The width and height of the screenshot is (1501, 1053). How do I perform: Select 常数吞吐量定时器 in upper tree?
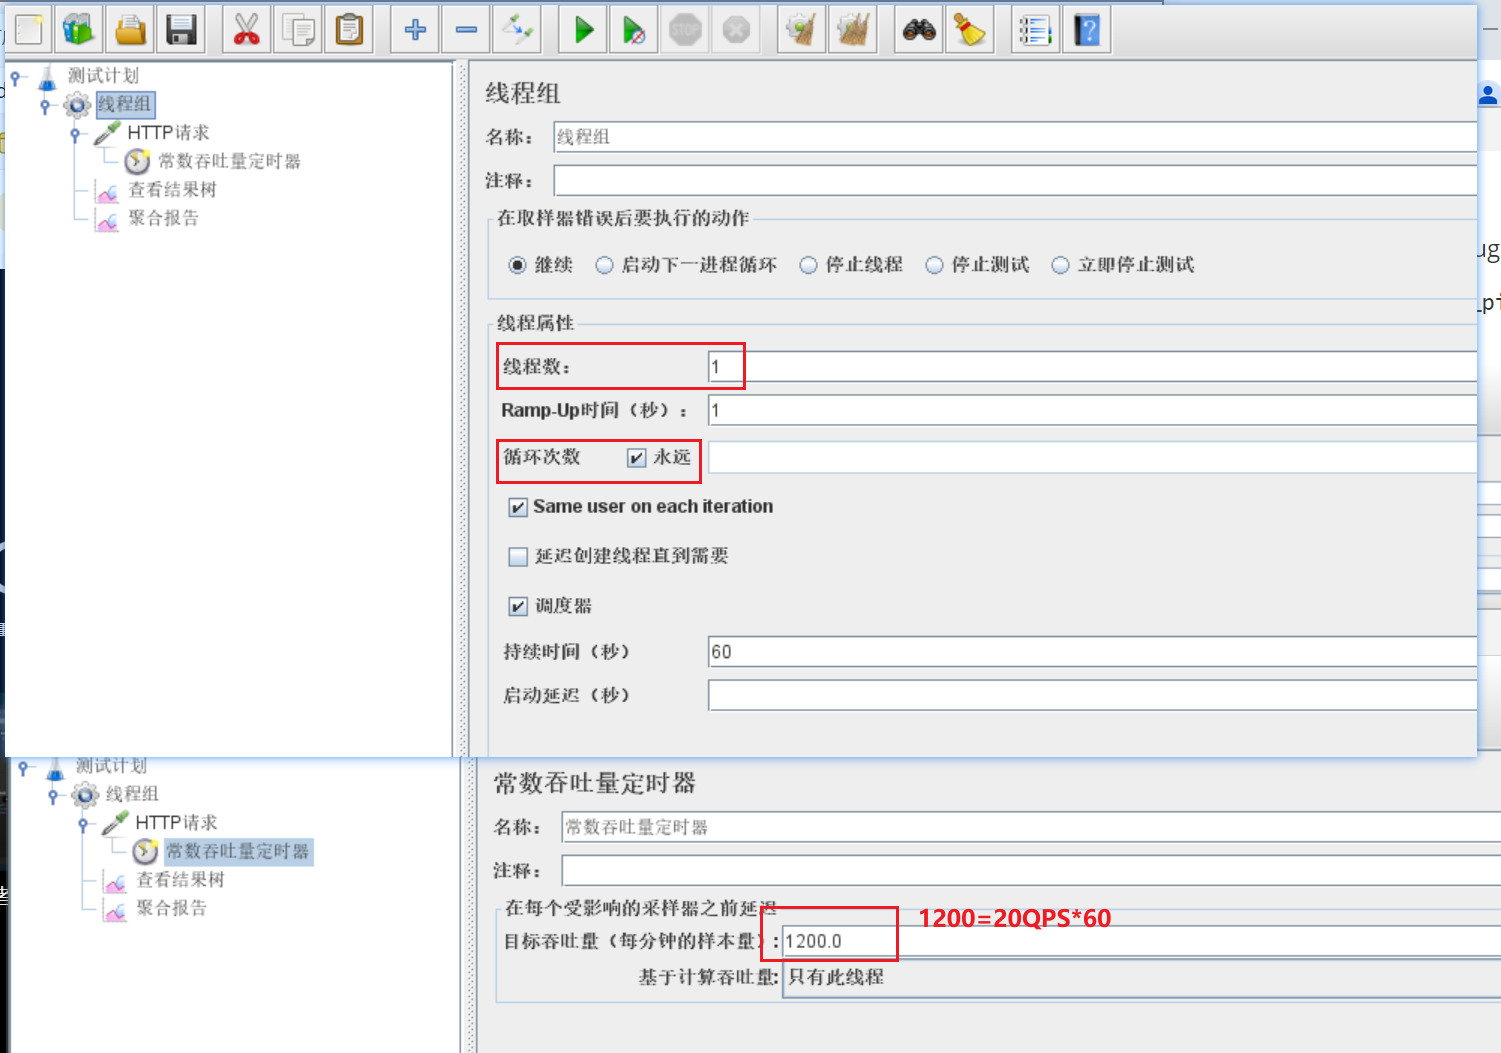[x=229, y=161]
